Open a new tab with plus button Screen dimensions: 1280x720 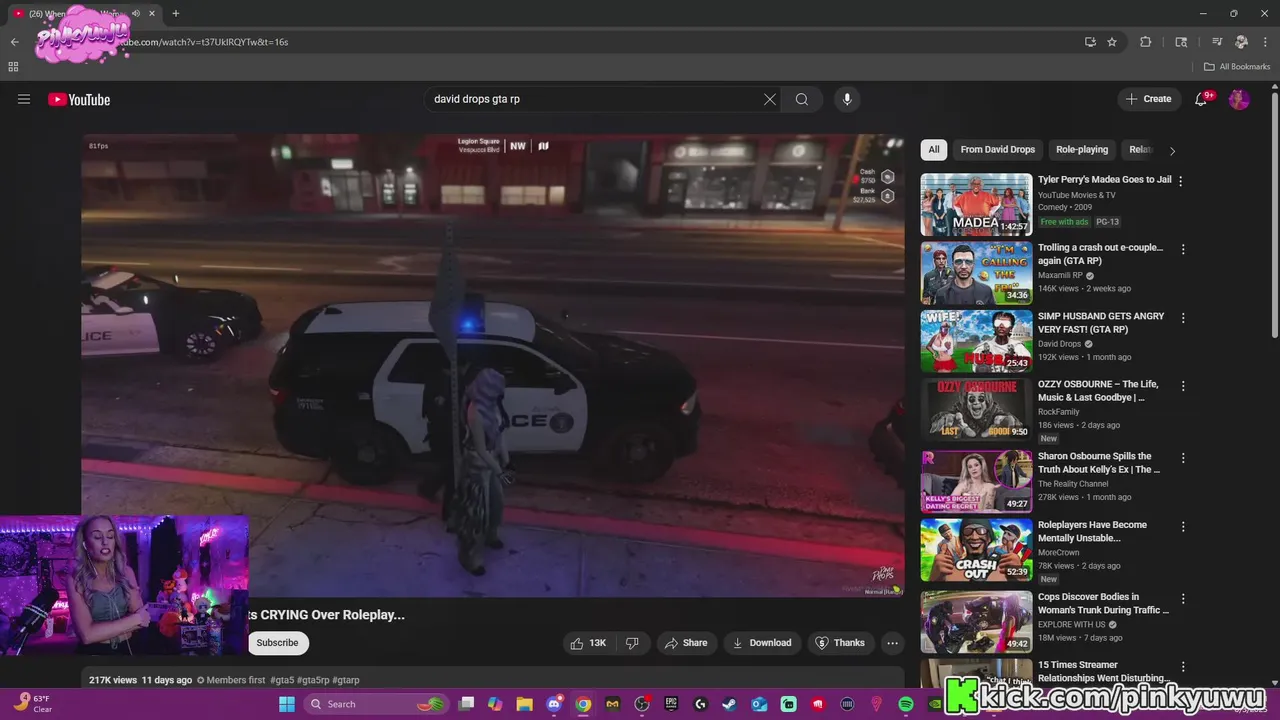176,13
